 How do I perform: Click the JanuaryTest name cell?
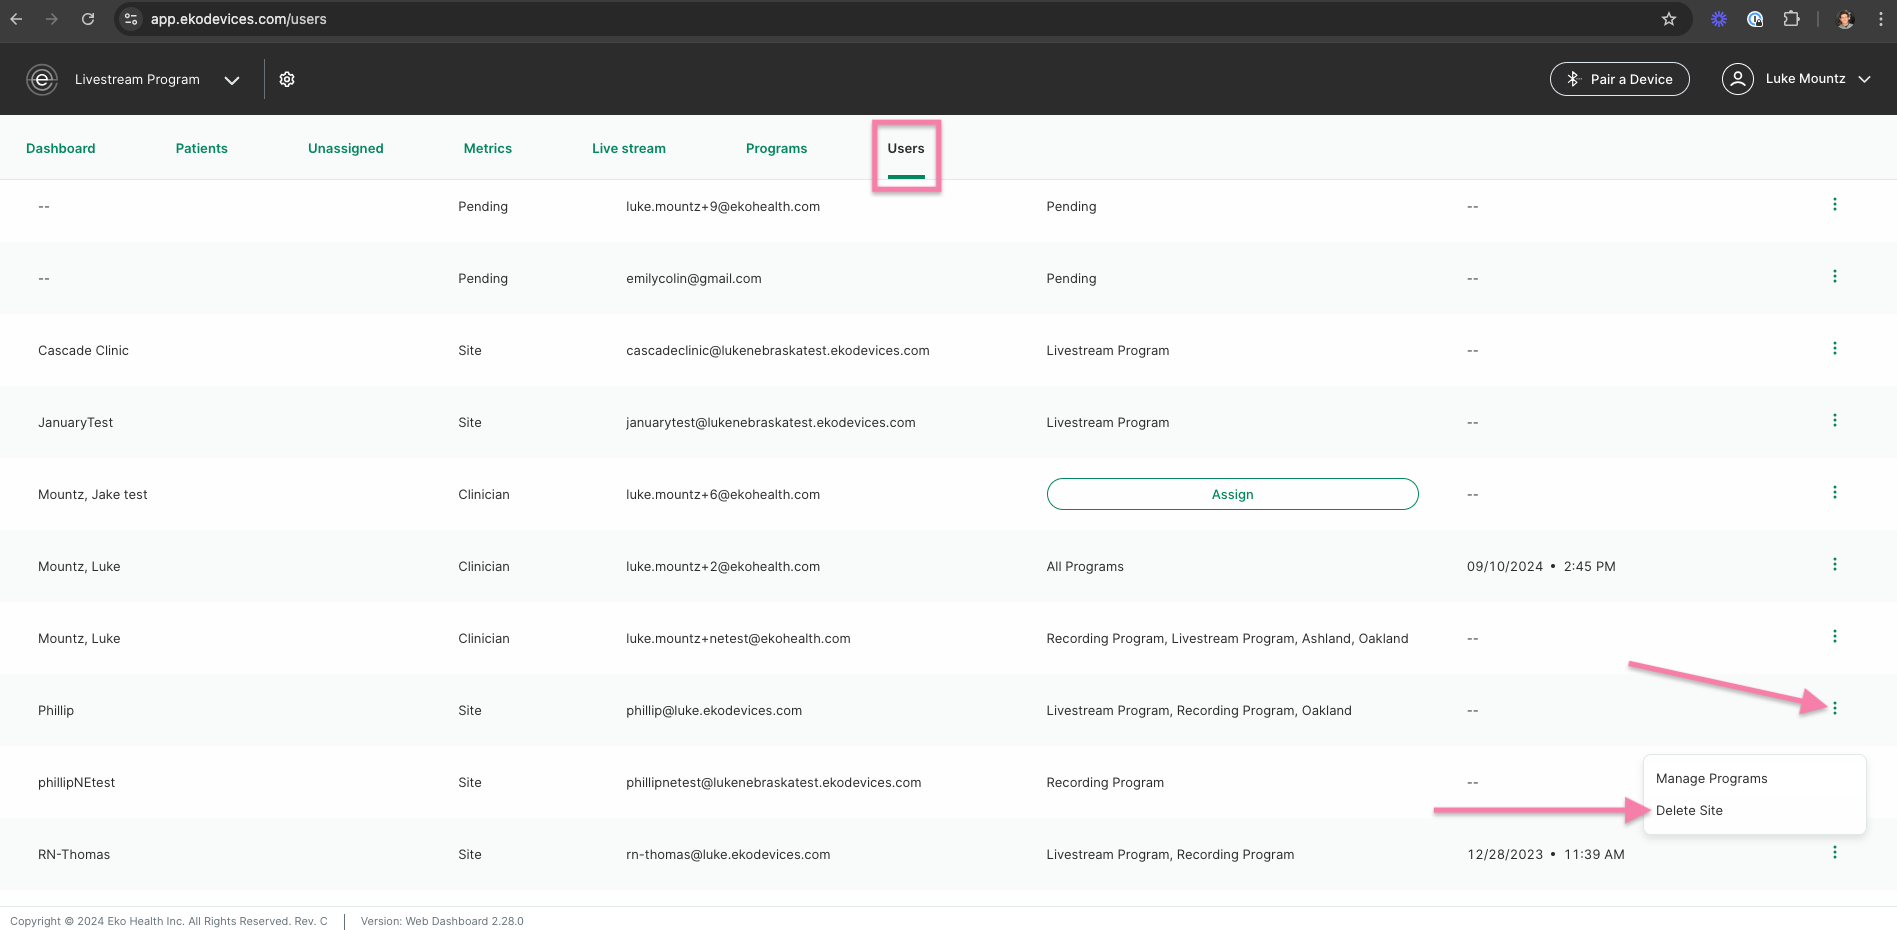tap(76, 422)
